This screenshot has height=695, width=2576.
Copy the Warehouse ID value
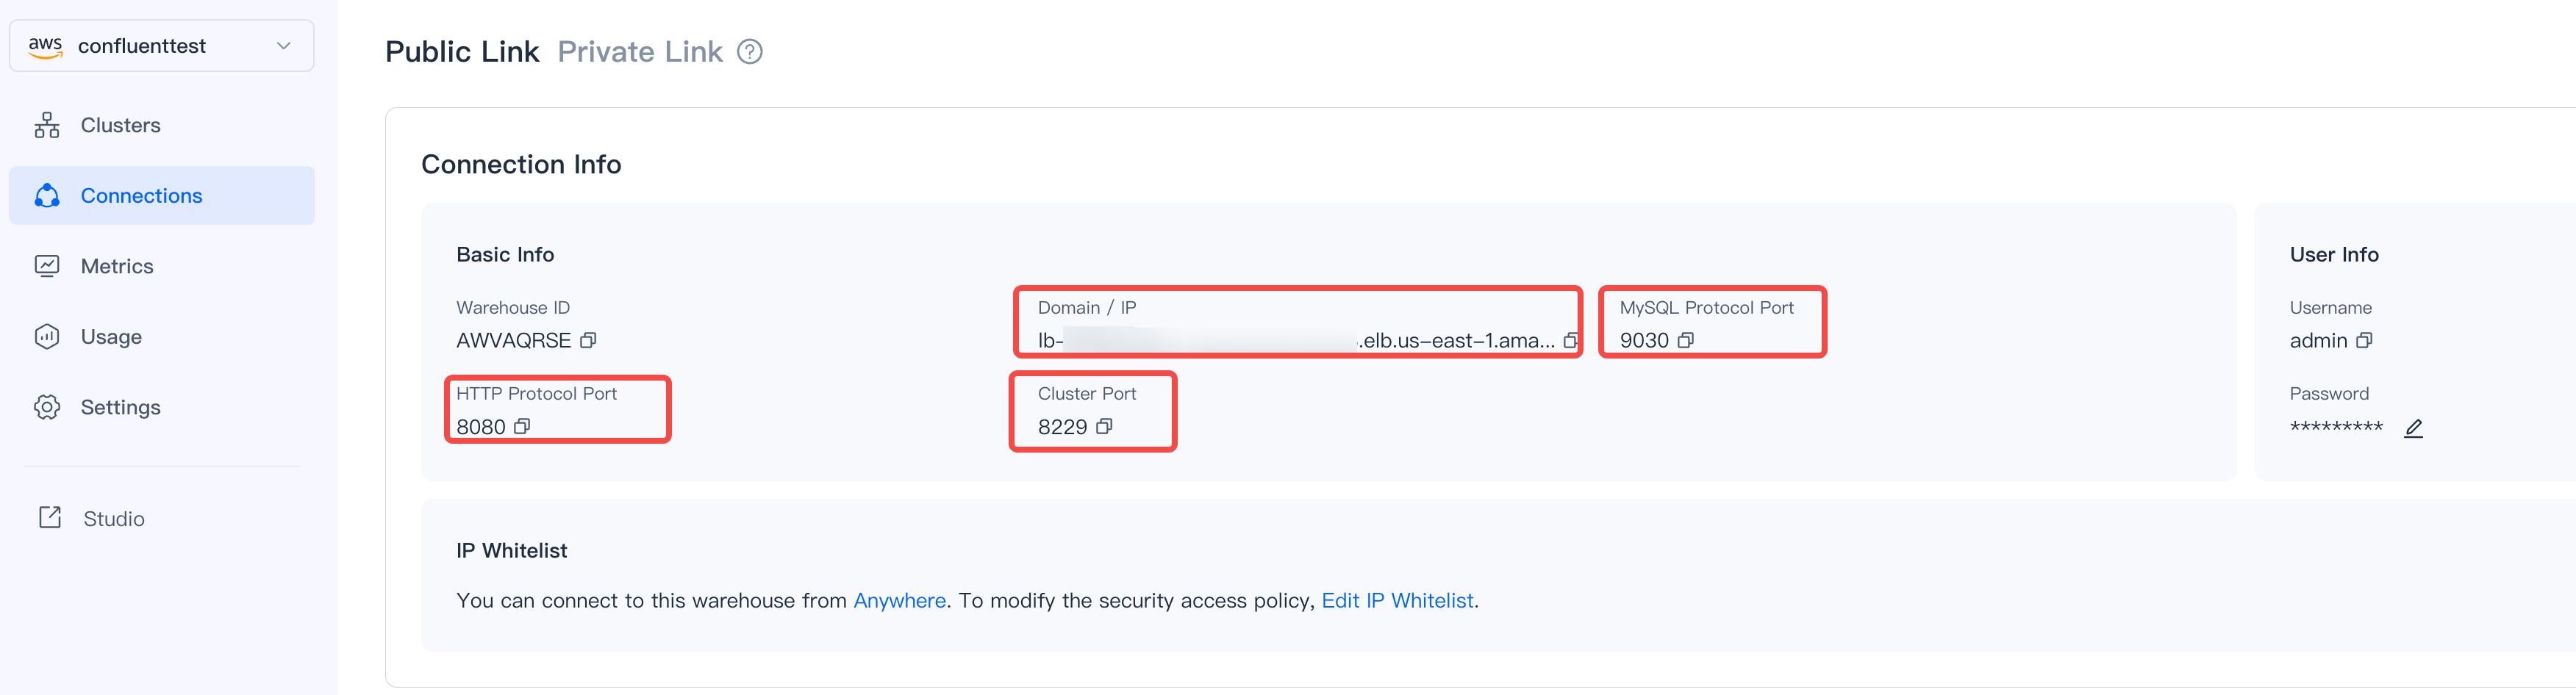[588, 341]
